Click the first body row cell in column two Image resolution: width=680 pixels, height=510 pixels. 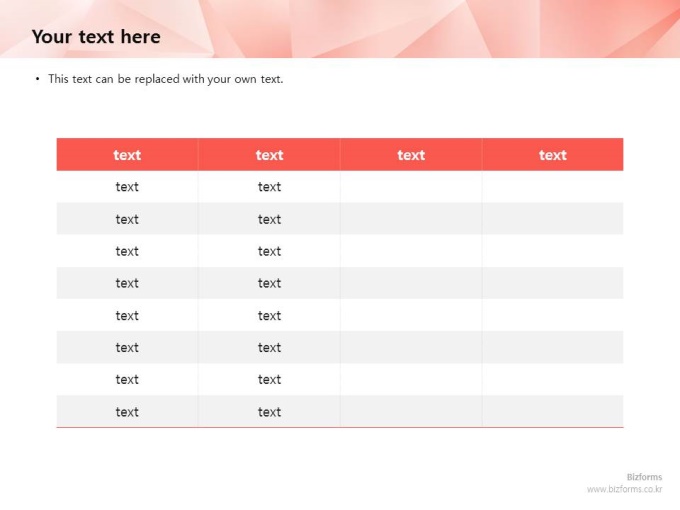click(x=269, y=187)
